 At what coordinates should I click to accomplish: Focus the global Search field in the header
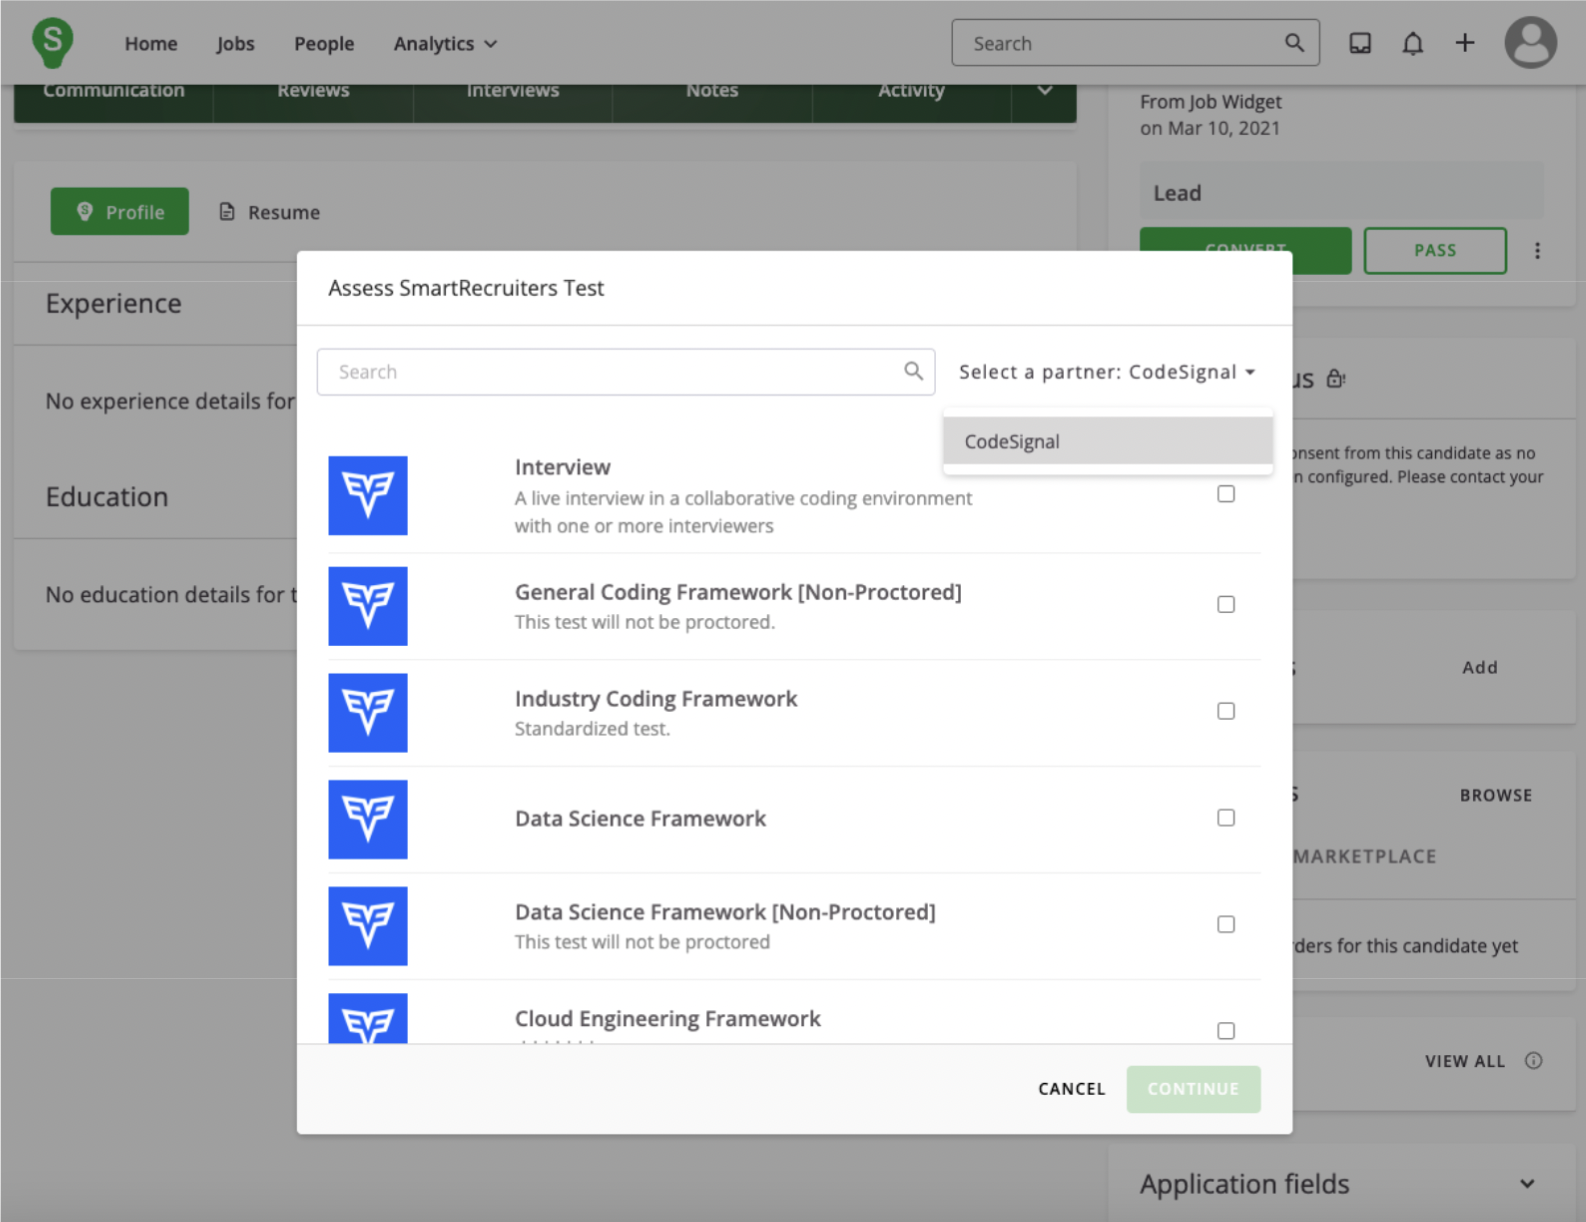1135,43
